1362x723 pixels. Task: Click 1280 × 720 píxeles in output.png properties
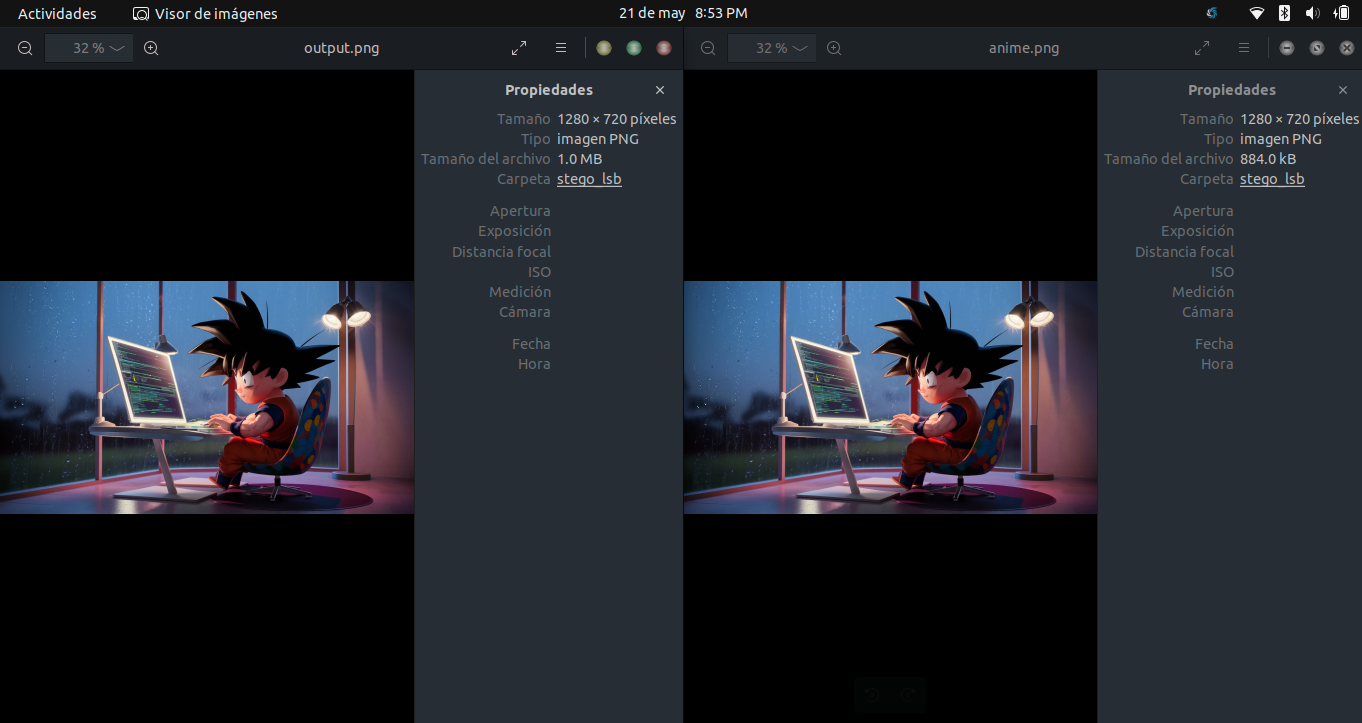617,119
